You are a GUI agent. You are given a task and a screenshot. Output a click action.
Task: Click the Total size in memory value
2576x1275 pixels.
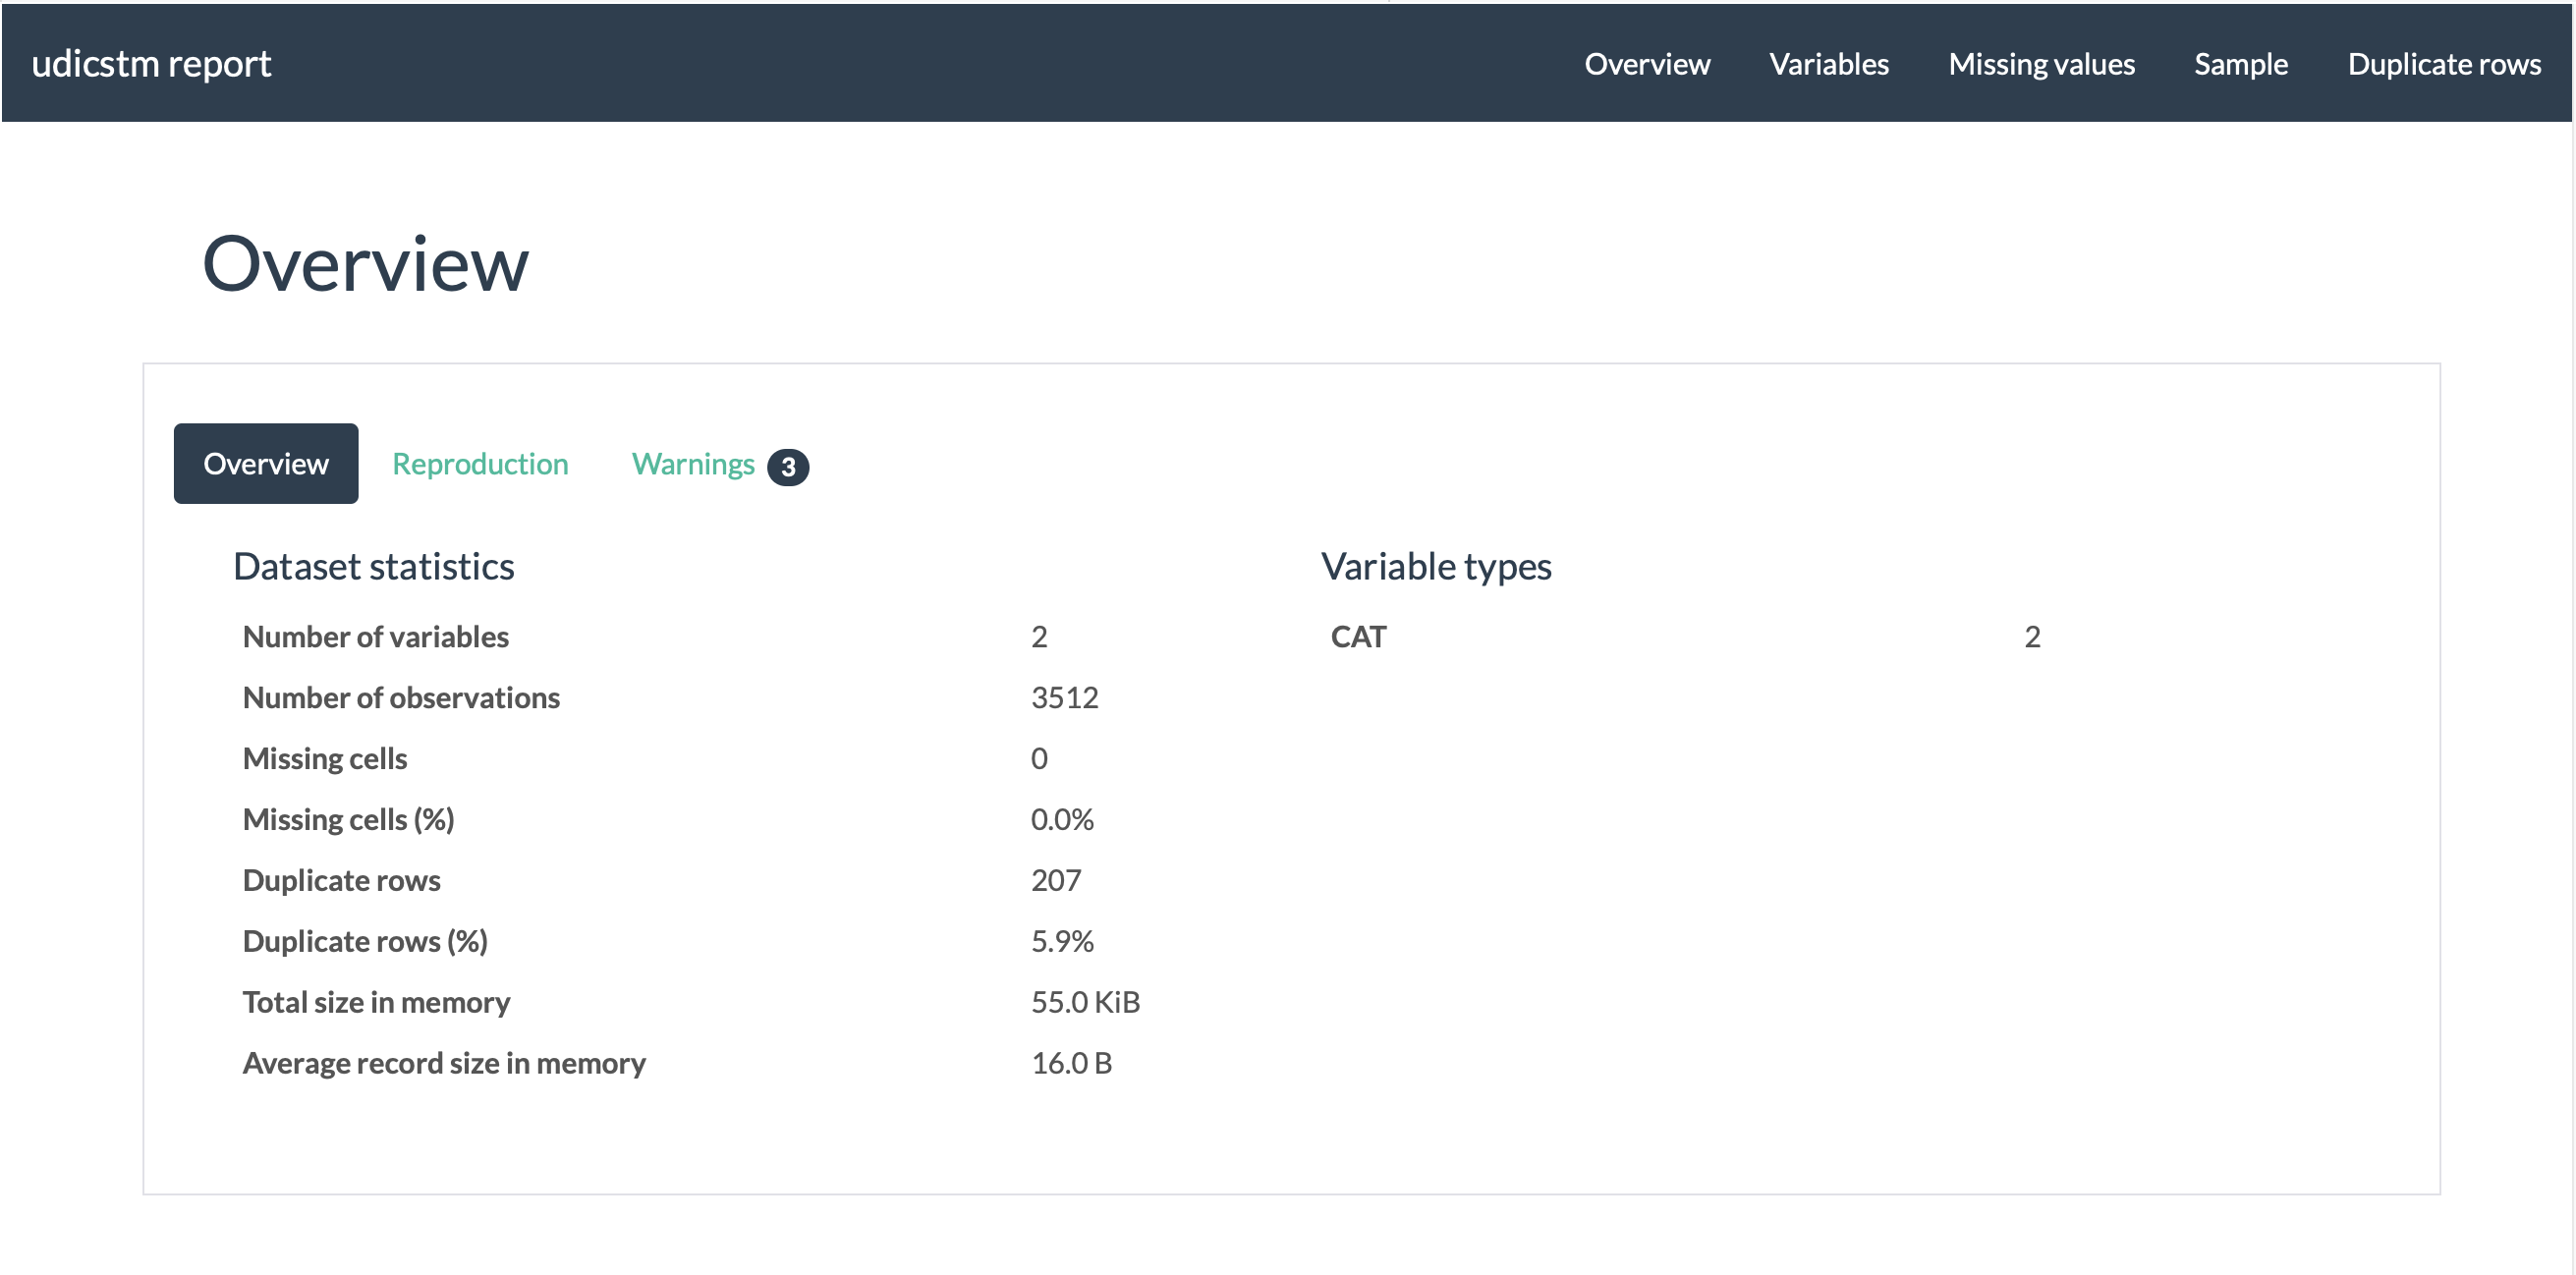tap(1085, 1003)
